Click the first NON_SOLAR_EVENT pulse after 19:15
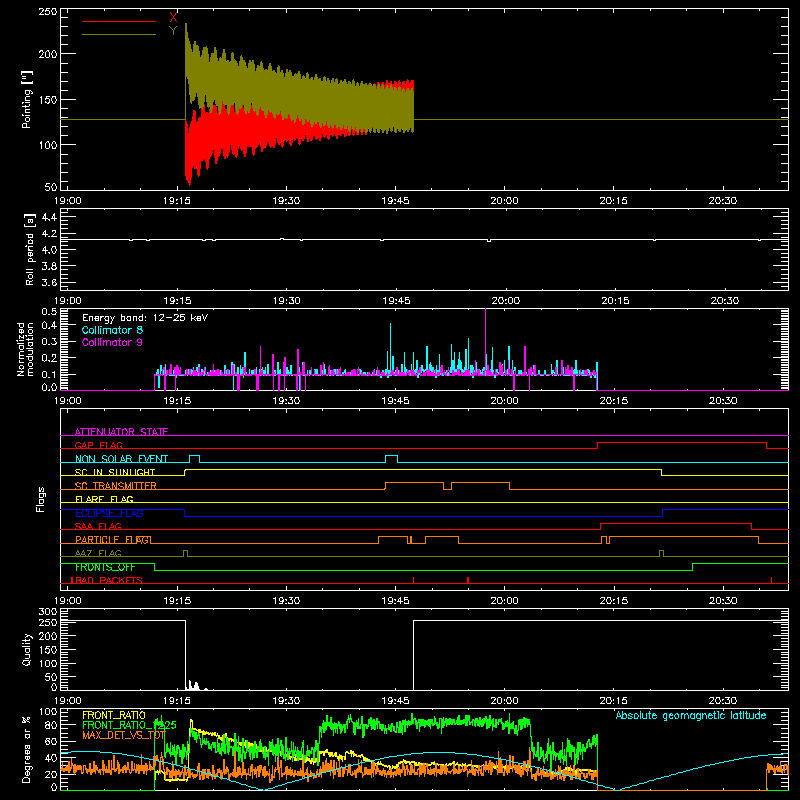Screen dimensions: 800x800 pos(194,459)
